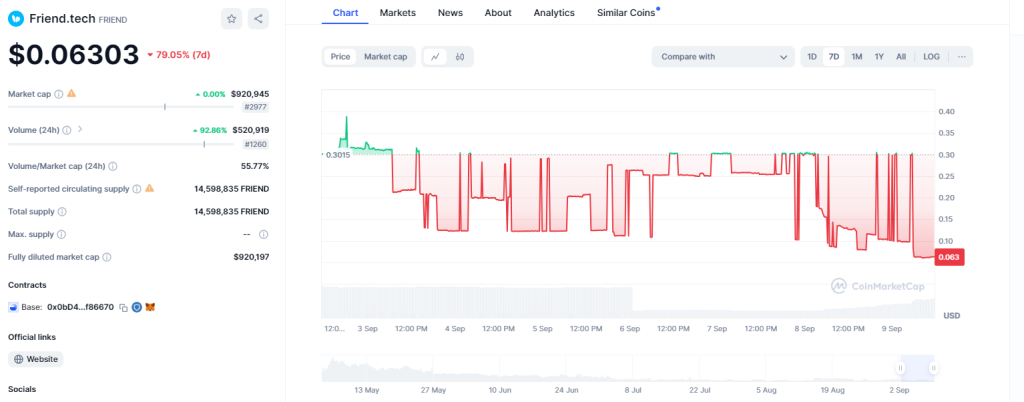Click the Market cap warning triangle icon

point(71,94)
